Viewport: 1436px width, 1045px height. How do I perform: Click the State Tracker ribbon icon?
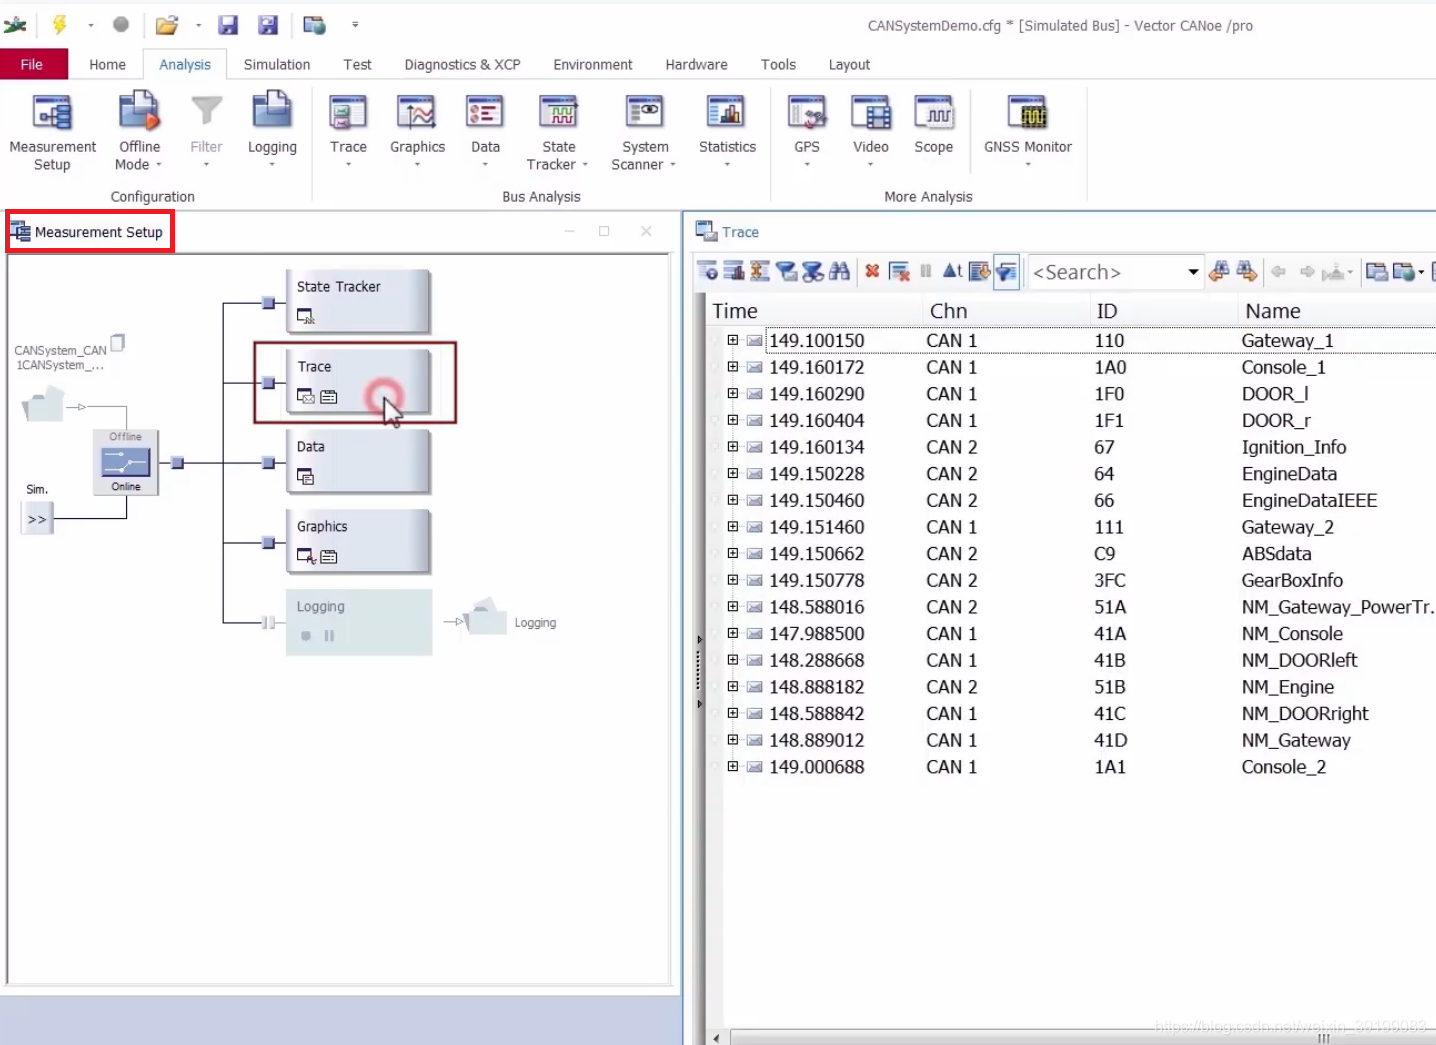(558, 132)
